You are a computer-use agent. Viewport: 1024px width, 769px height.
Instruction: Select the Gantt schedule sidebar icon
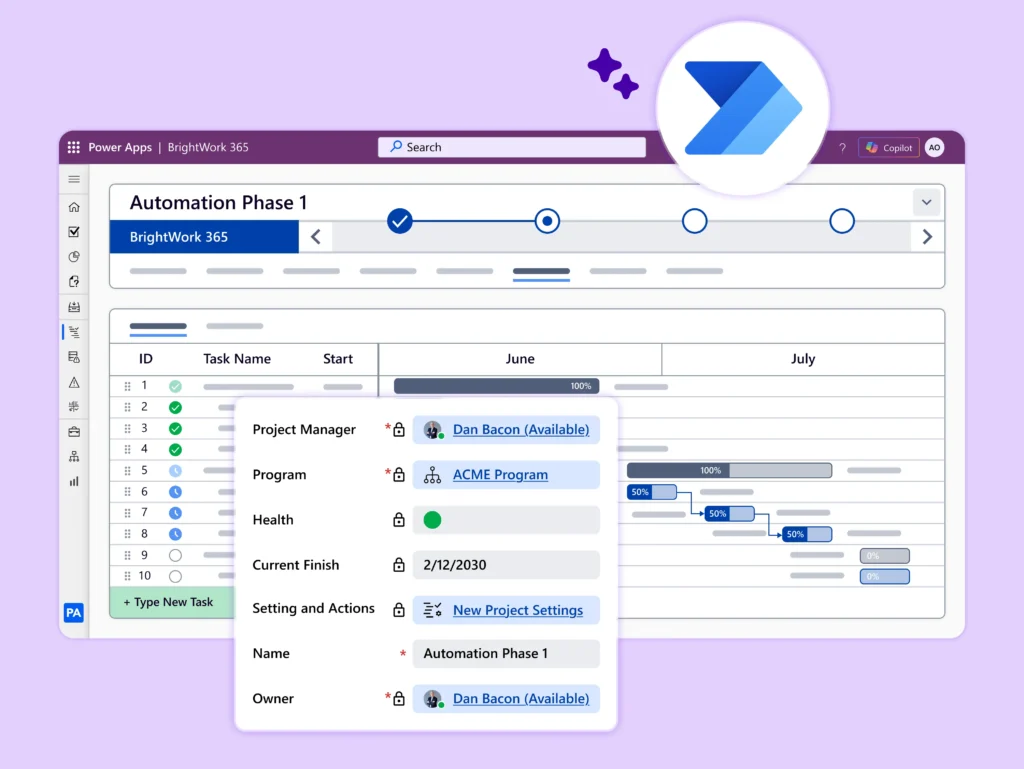[74, 332]
